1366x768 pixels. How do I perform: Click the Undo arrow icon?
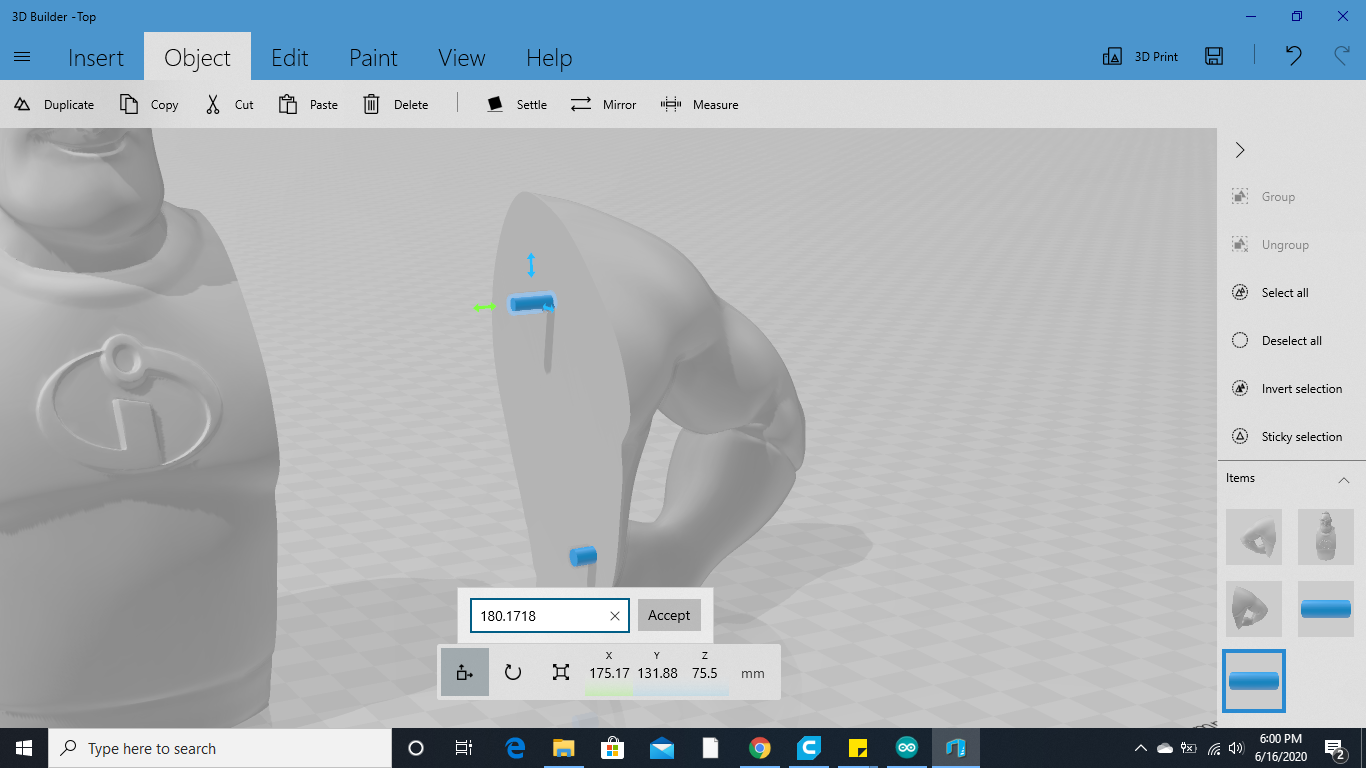pyautogui.click(x=1292, y=57)
